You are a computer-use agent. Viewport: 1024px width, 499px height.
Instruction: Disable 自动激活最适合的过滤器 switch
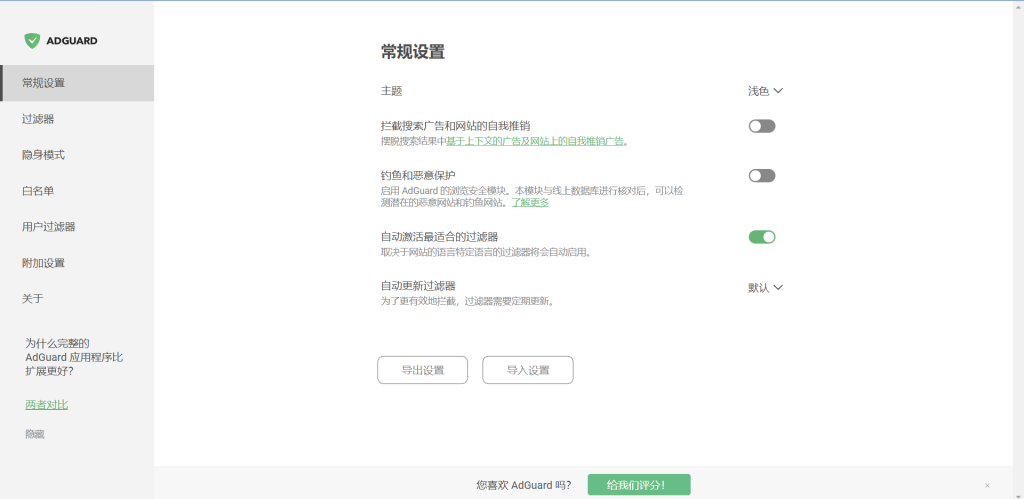(761, 237)
